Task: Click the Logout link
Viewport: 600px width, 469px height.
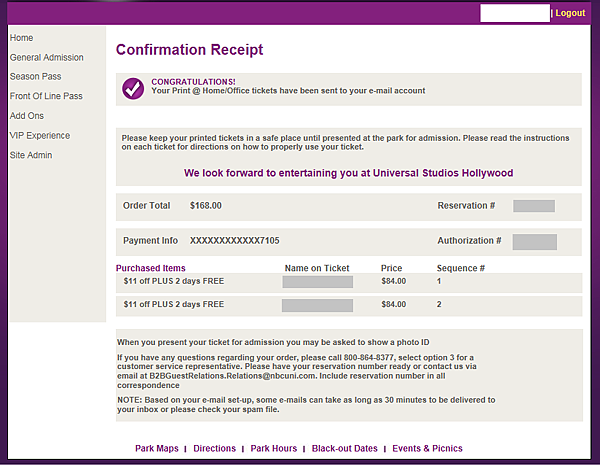Action: click(x=570, y=13)
